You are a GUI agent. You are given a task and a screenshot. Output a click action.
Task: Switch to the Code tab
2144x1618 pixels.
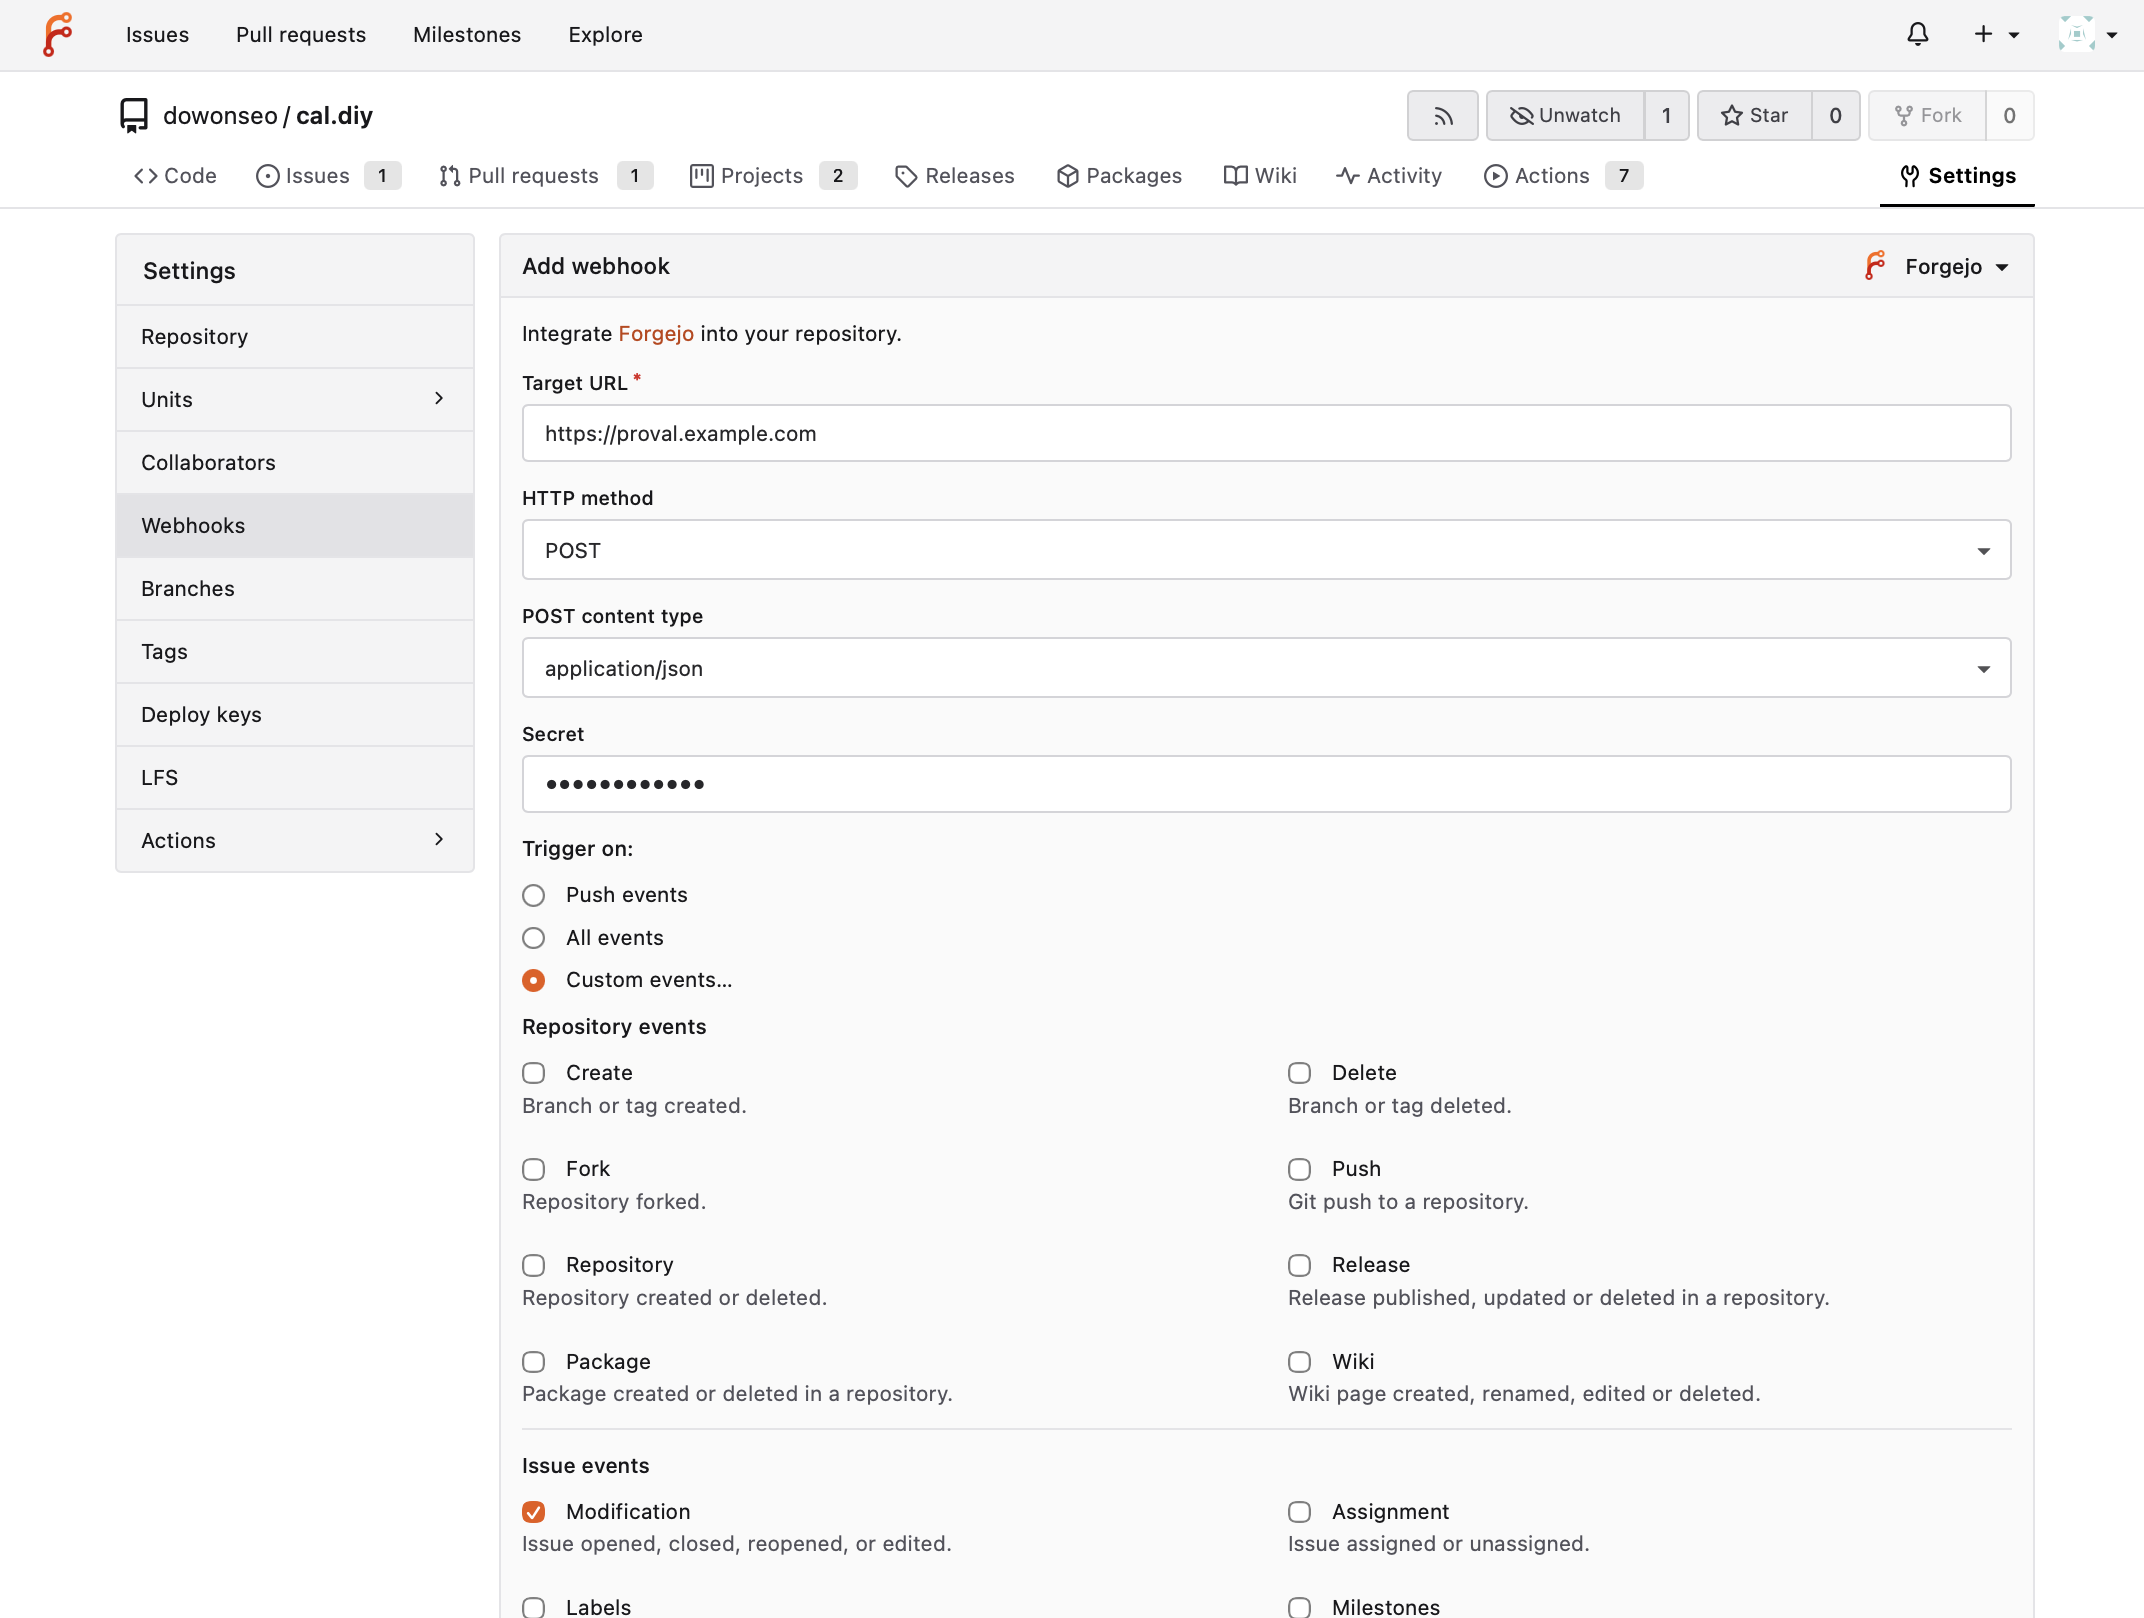pos(175,176)
